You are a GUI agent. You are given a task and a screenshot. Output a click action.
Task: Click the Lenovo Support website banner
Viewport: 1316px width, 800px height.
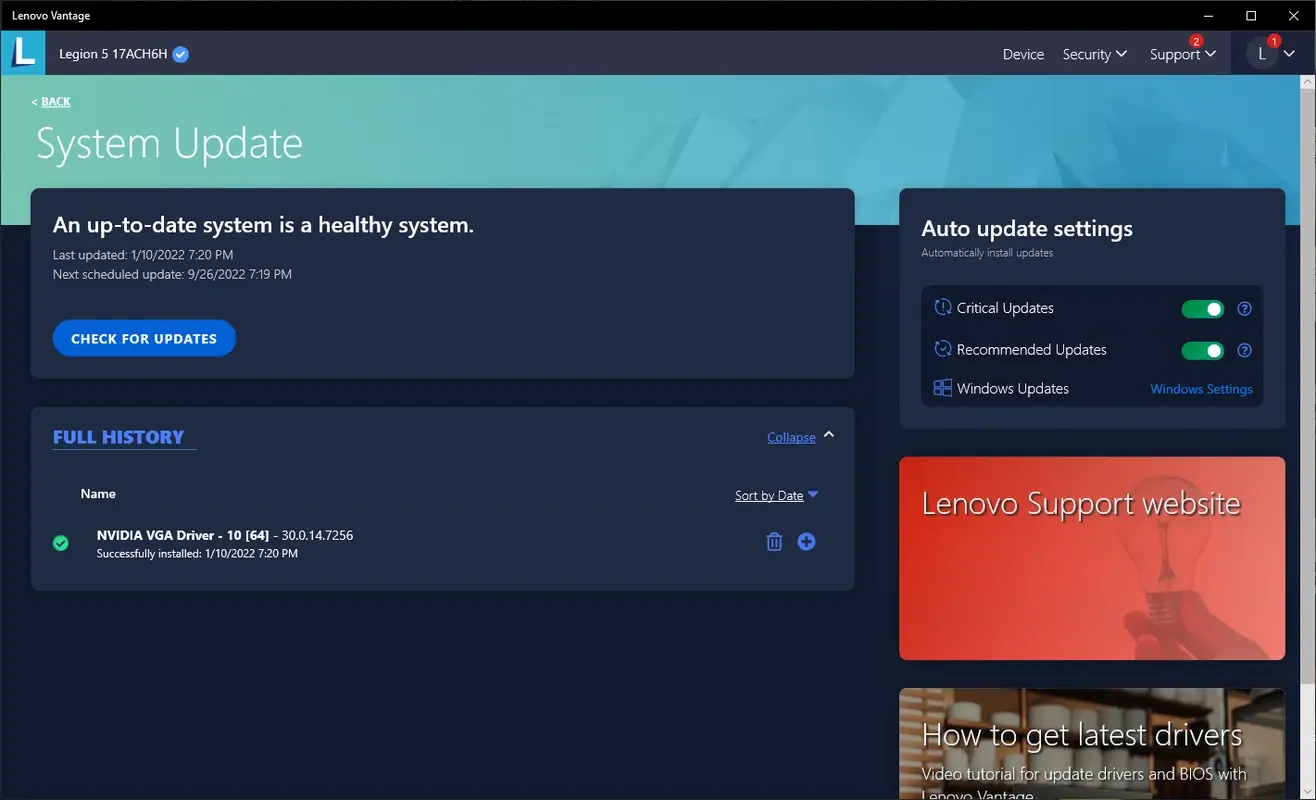tap(1091, 557)
